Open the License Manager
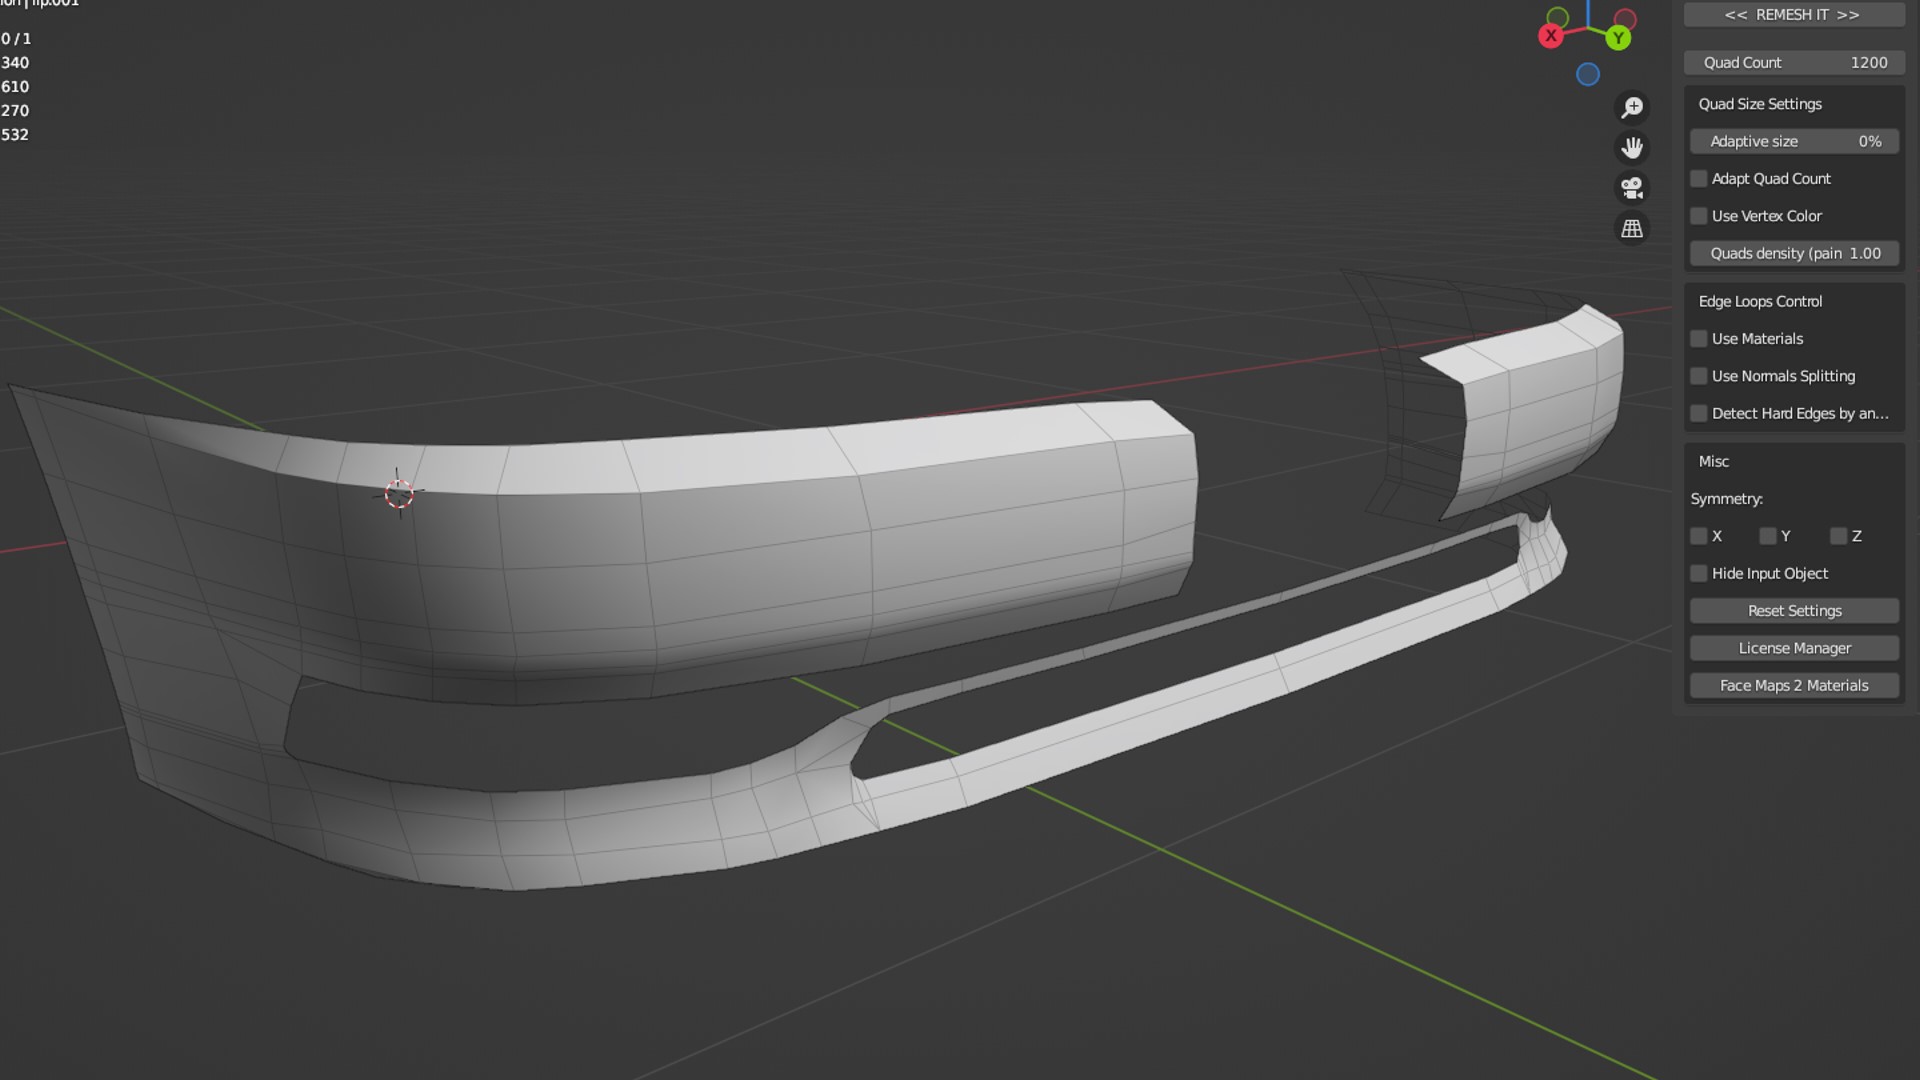This screenshot has height=1080, width=1920. (1794, 648)
